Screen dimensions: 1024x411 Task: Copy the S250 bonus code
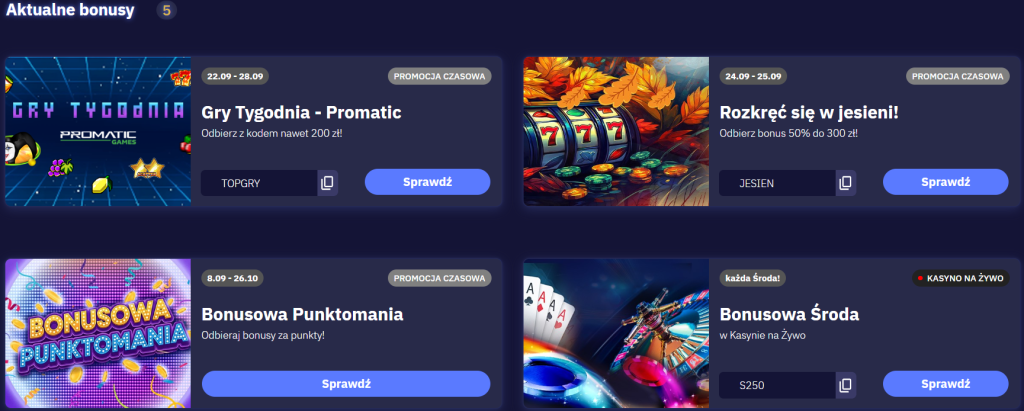coord(846,386)
